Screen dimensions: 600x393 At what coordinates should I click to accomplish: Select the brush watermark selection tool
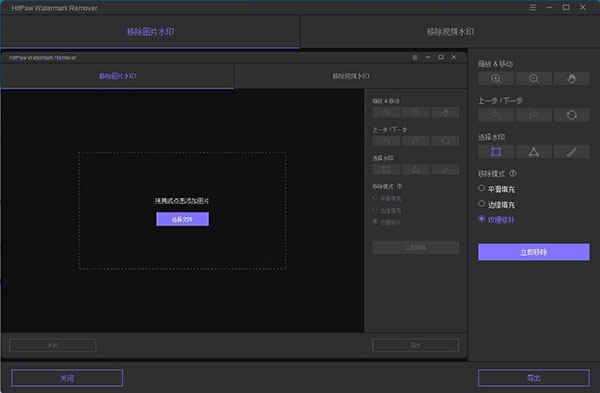(x=572, y=152)
